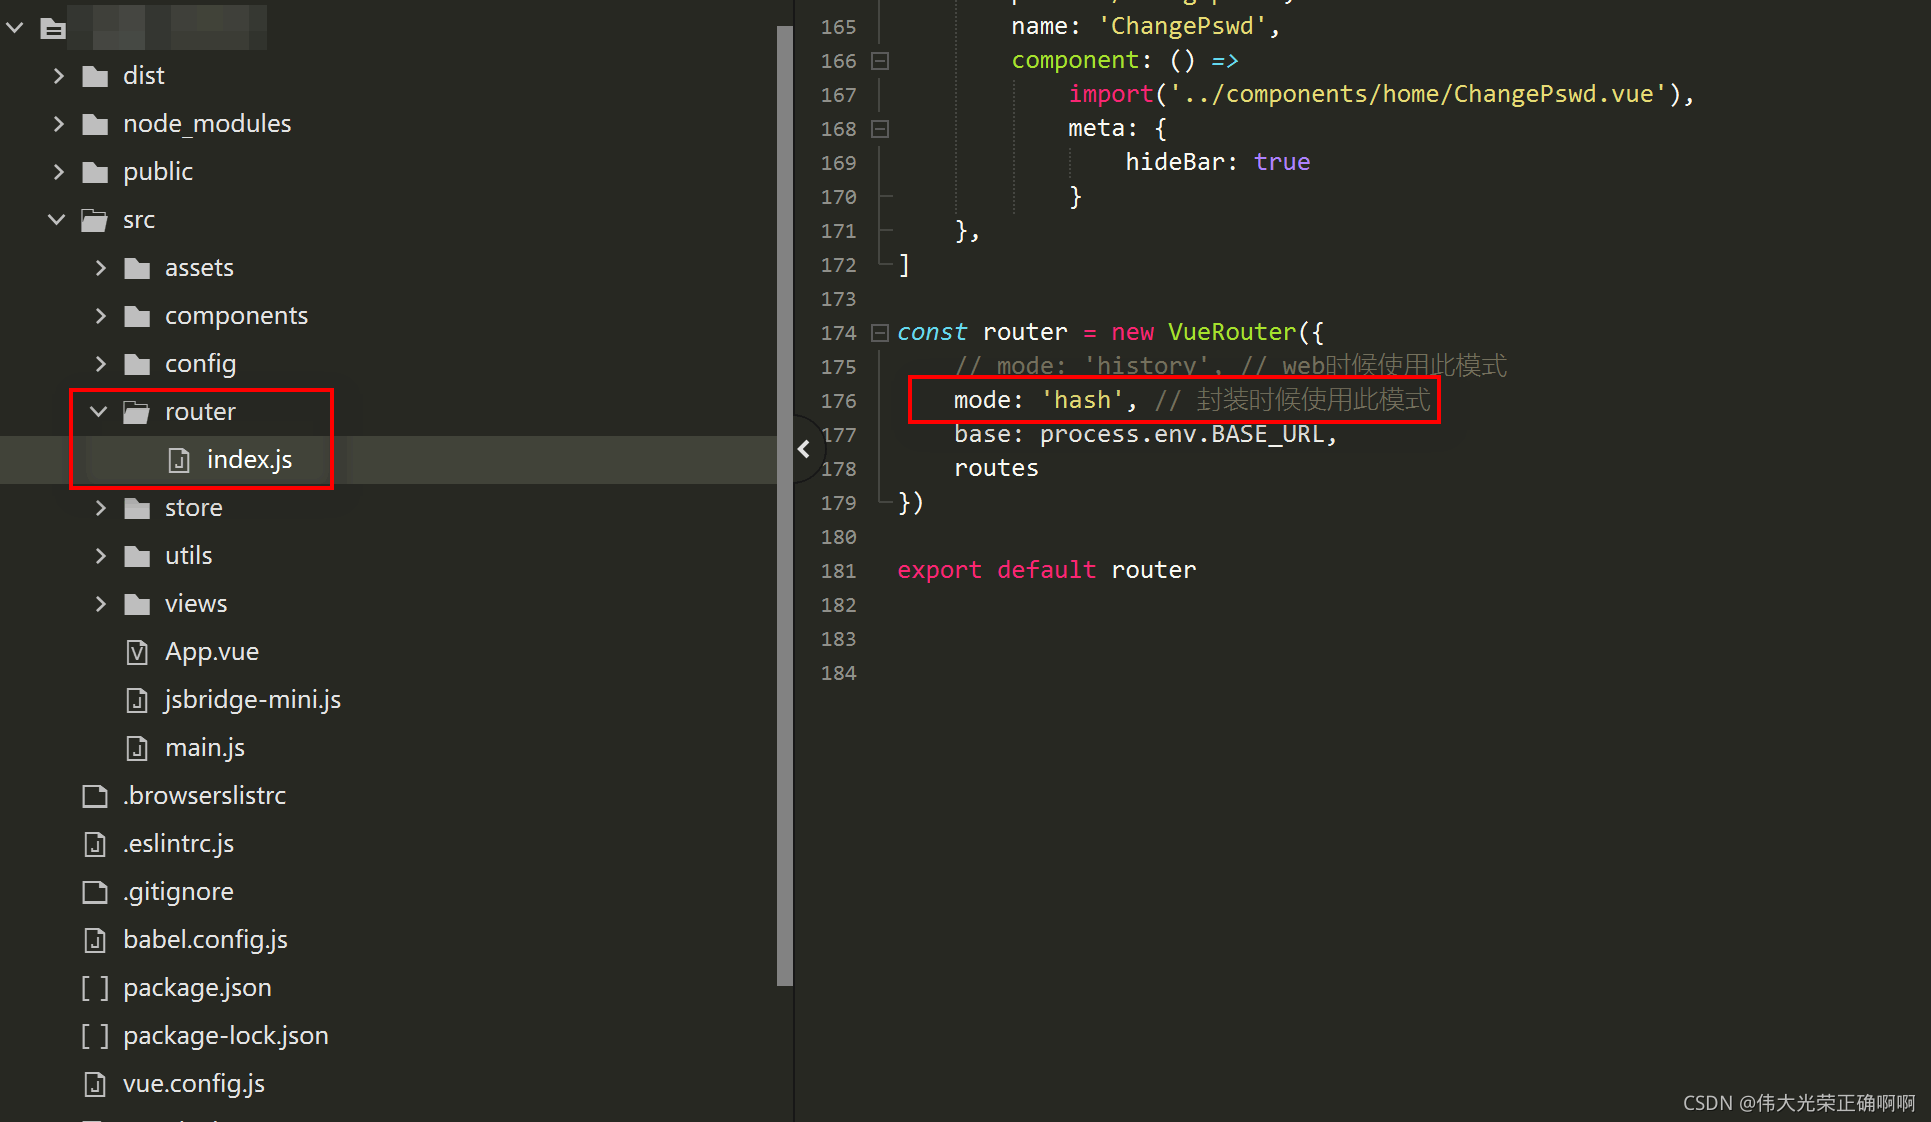
Task: Click the workspace icon at the sidebar top
Action: point(53,28)
